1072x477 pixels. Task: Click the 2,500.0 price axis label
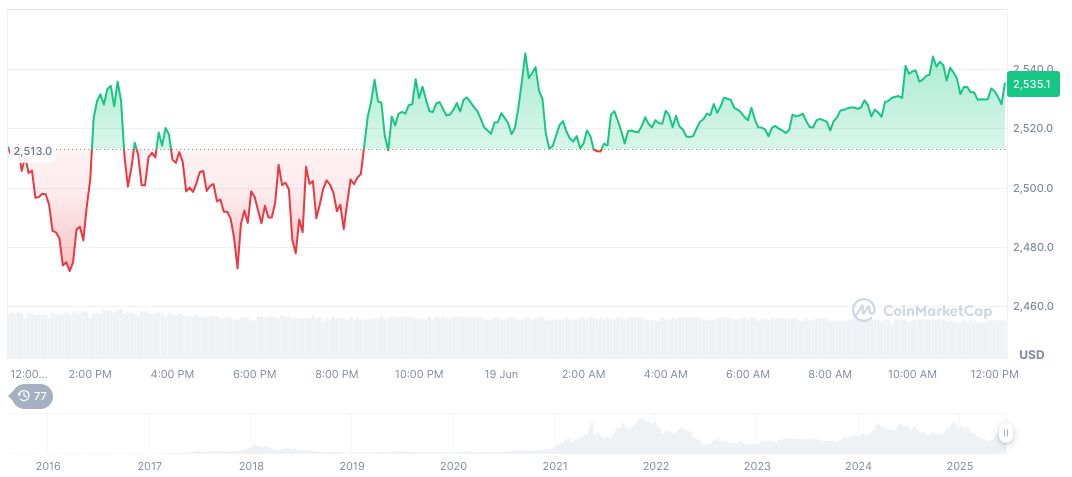pyautogui.click(x=1033, y=188)
